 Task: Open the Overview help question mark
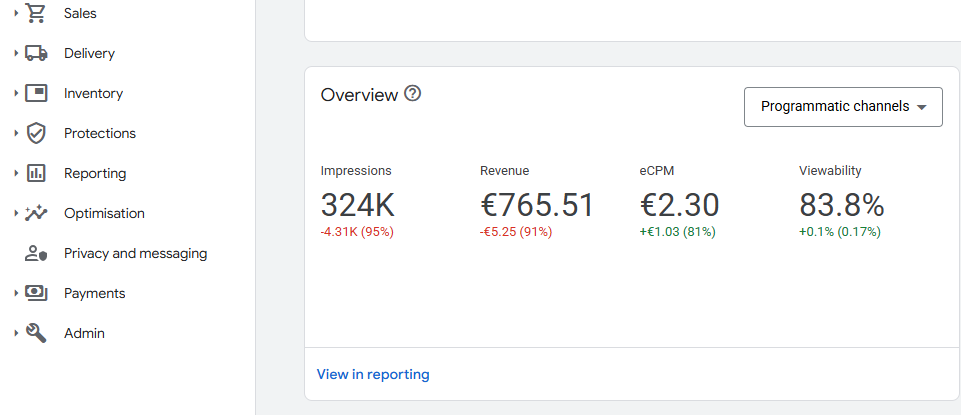(412, 94)
